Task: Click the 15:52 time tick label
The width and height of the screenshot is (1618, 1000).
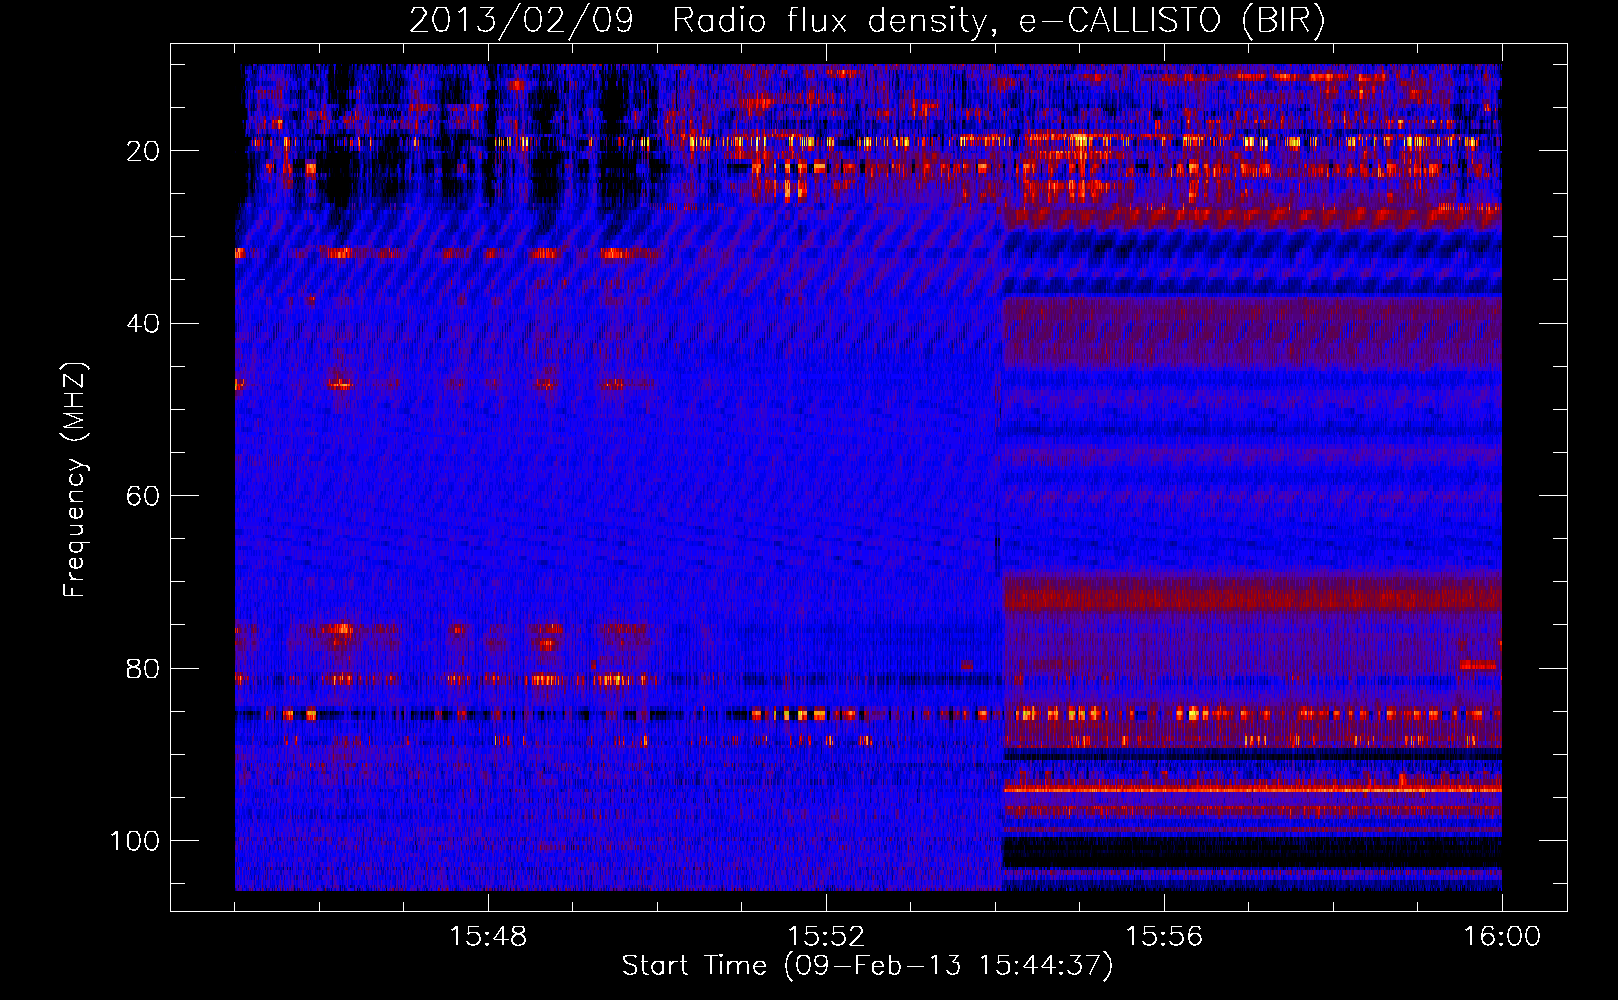Action: pyautogui.click(x=826, y=937)
